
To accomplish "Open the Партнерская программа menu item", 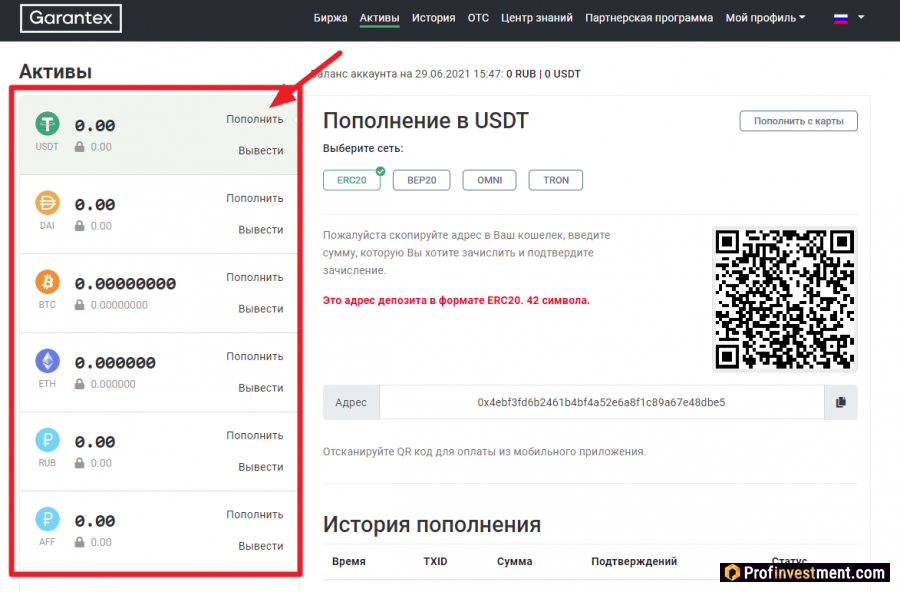I will (x=649, y=18).
